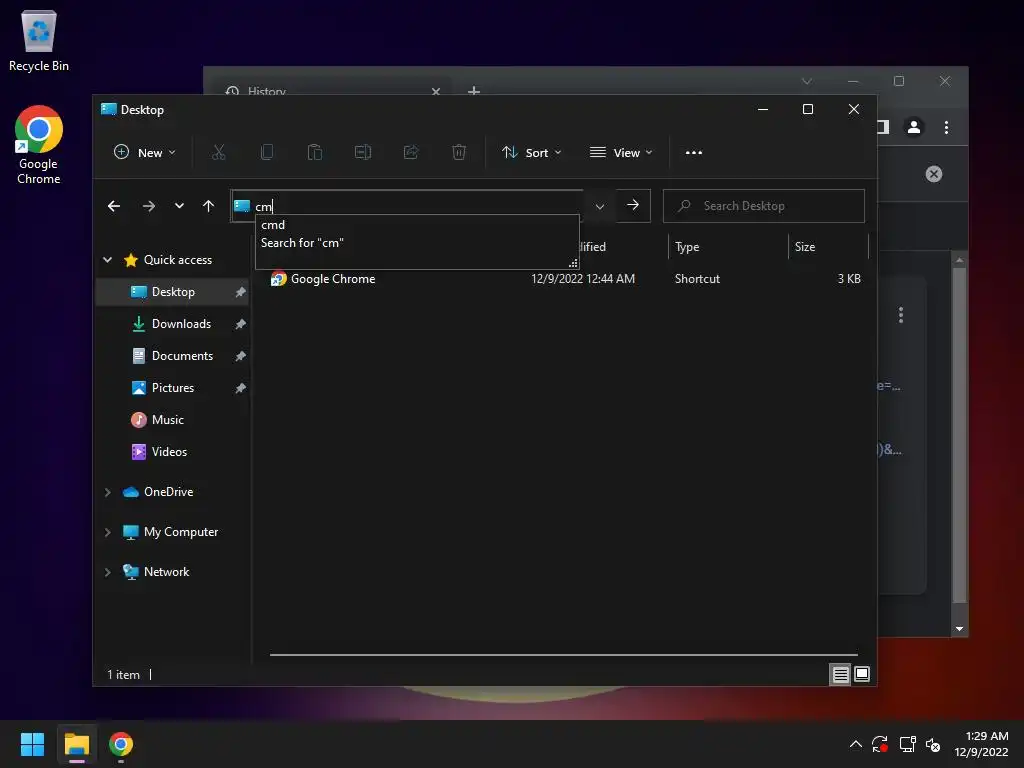
Task: Open Desktop in Quick access
Action: [173, 292]
